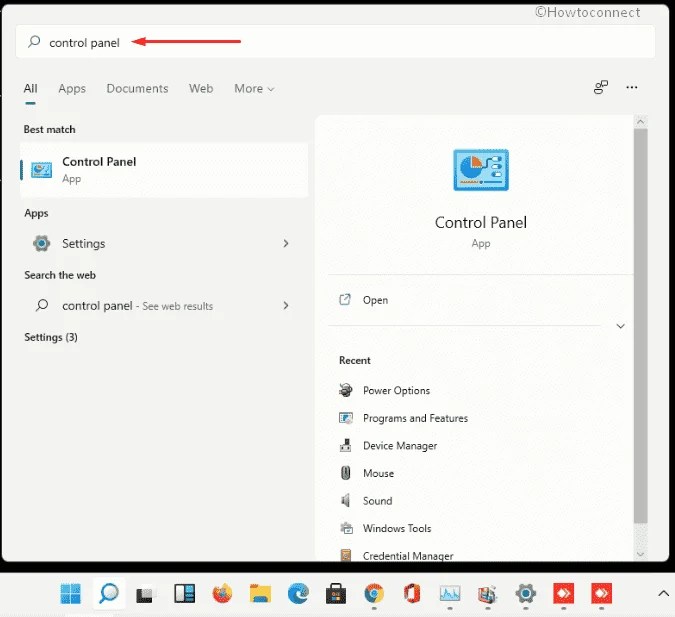
Task: Expand the More dropdown
Action: pyautogui.click(x=254, y=88)
